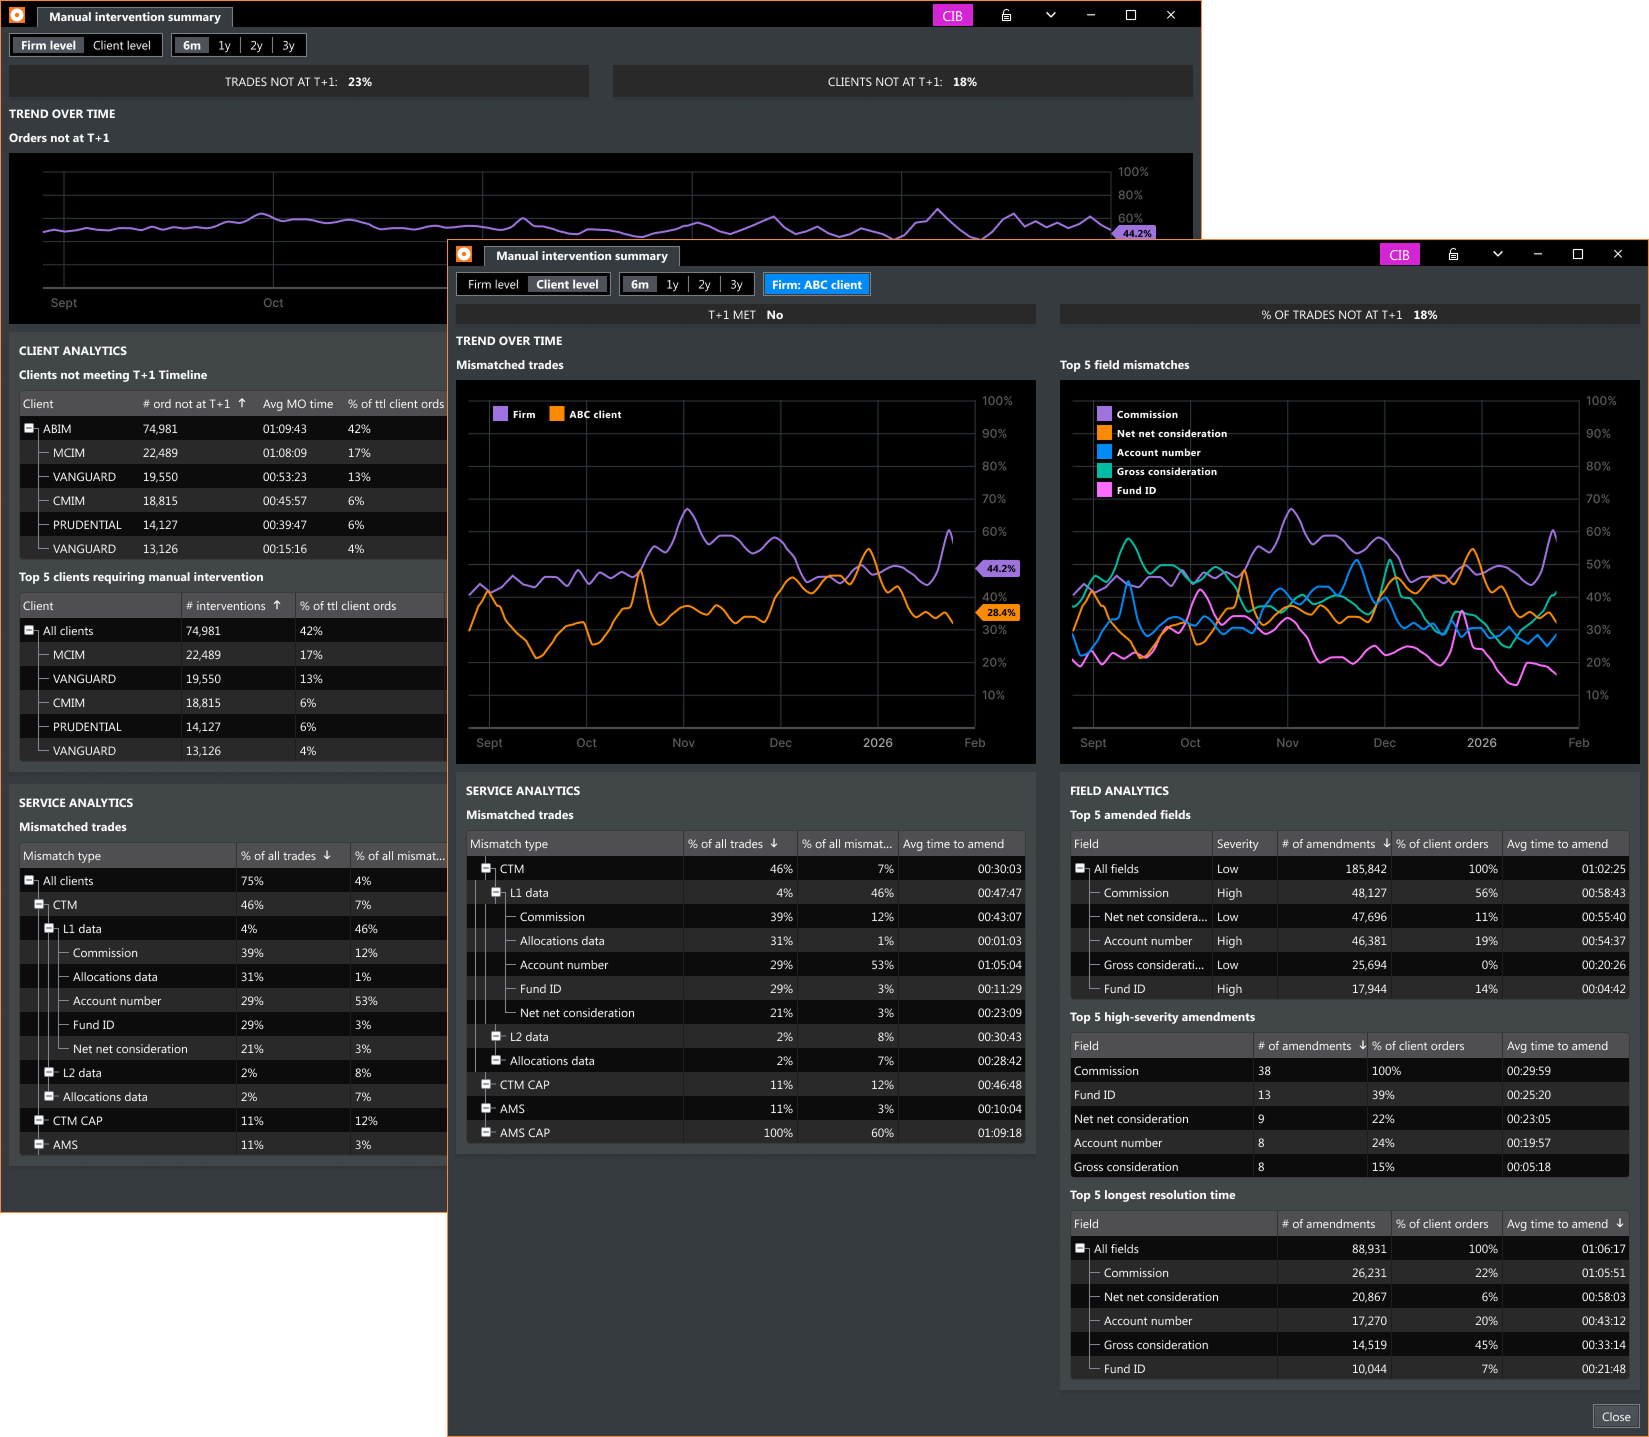The image size is (1649, 1437).
Task: Select the 2y time range in the back window
Action: pos(256,45)
